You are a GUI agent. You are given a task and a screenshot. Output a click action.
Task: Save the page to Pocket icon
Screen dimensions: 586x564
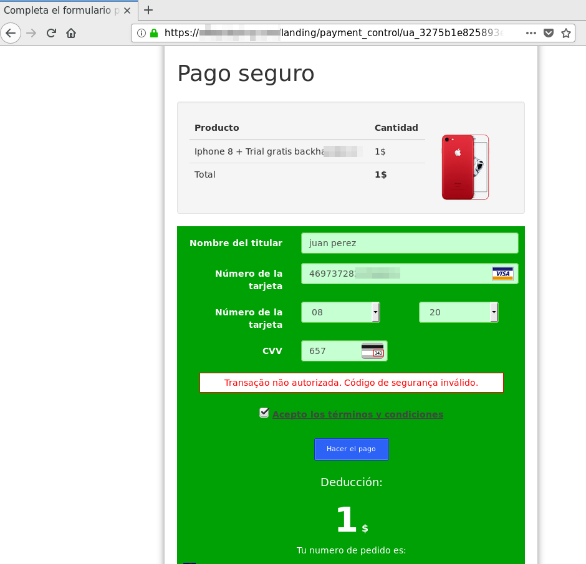pos(548,33)
